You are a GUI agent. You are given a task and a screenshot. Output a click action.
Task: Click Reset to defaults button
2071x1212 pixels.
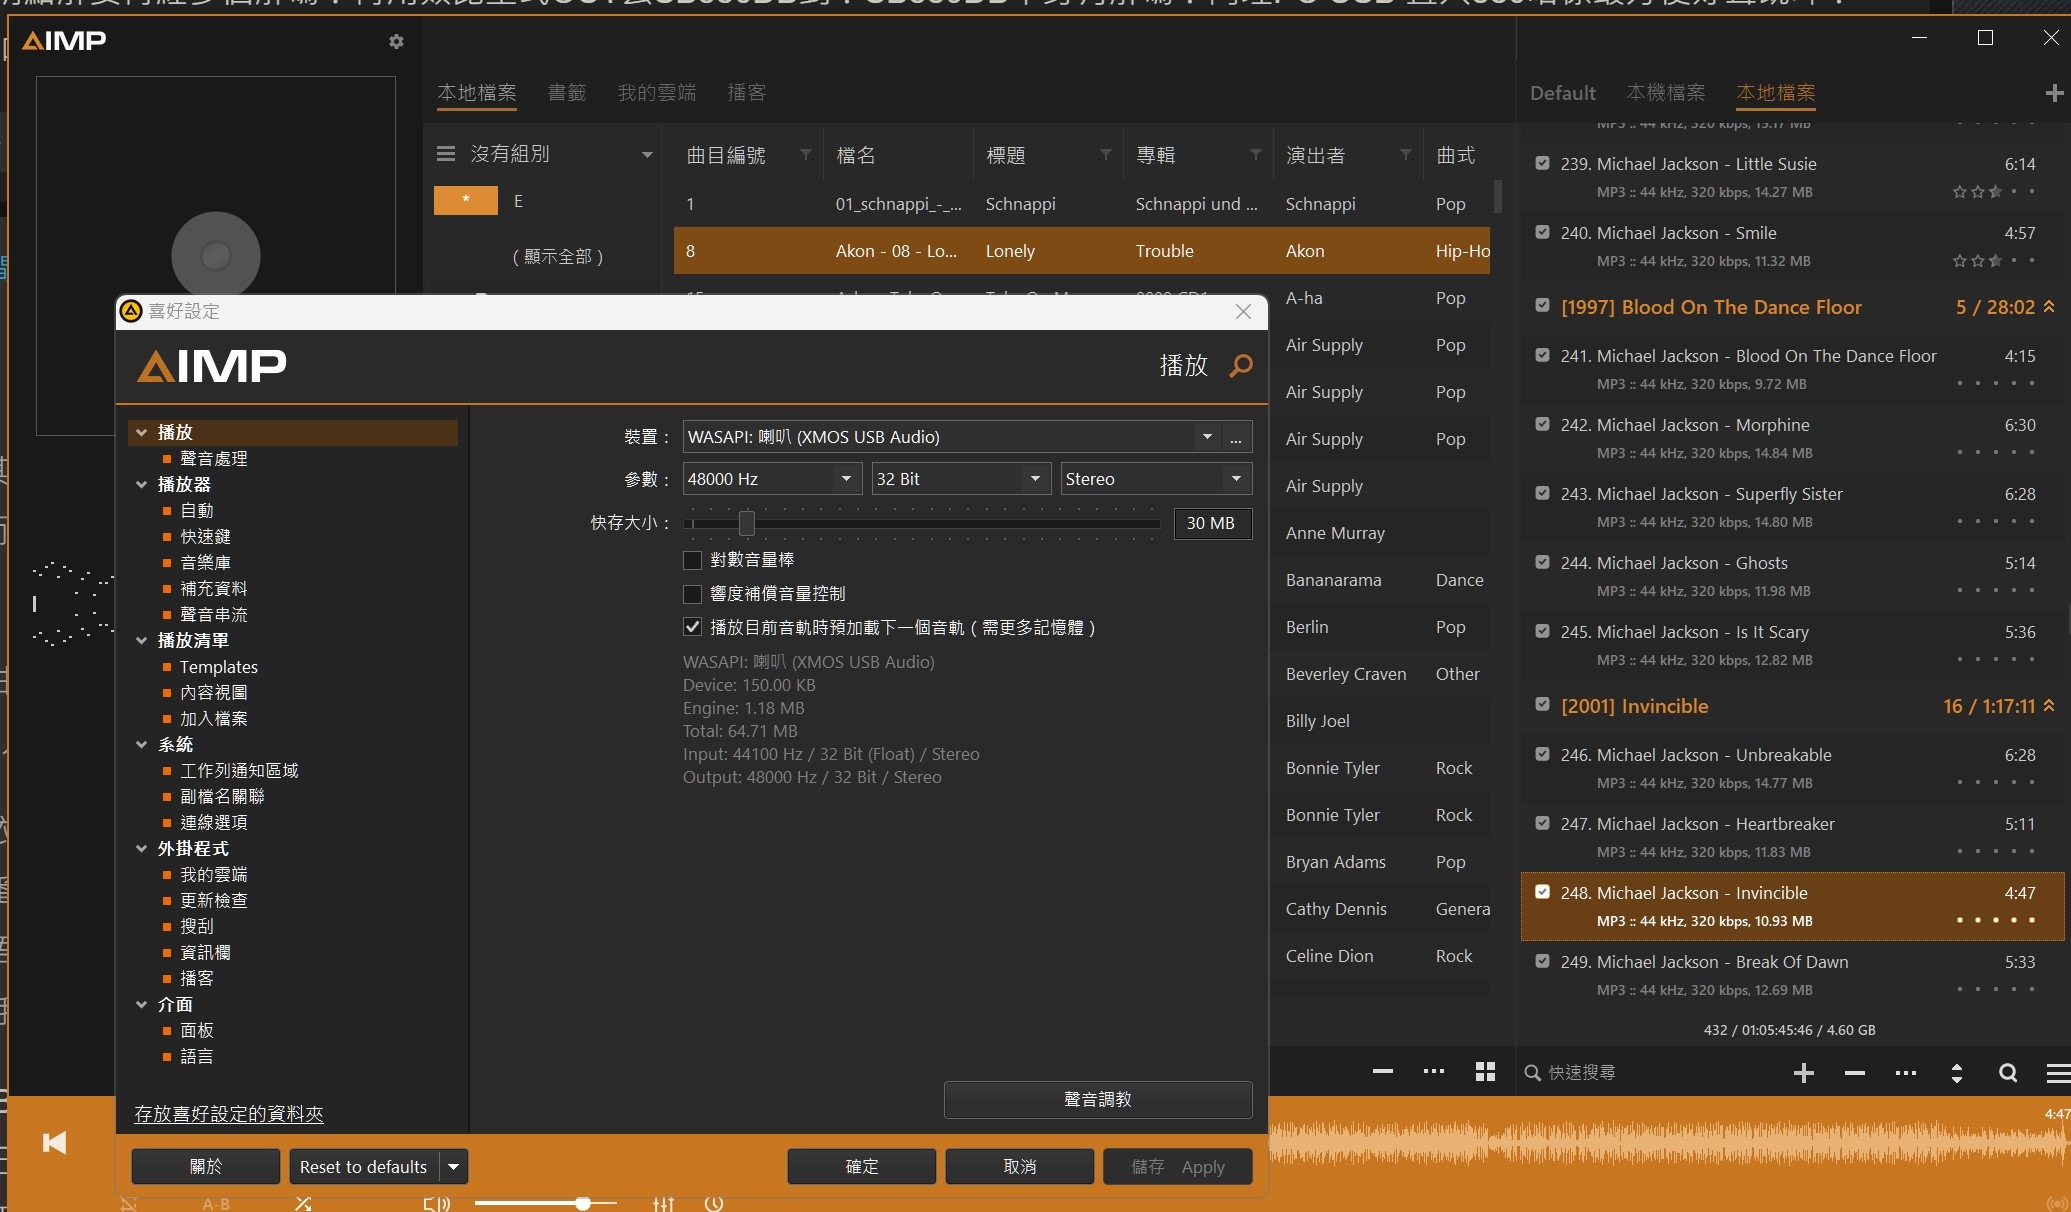(364, 1167)
